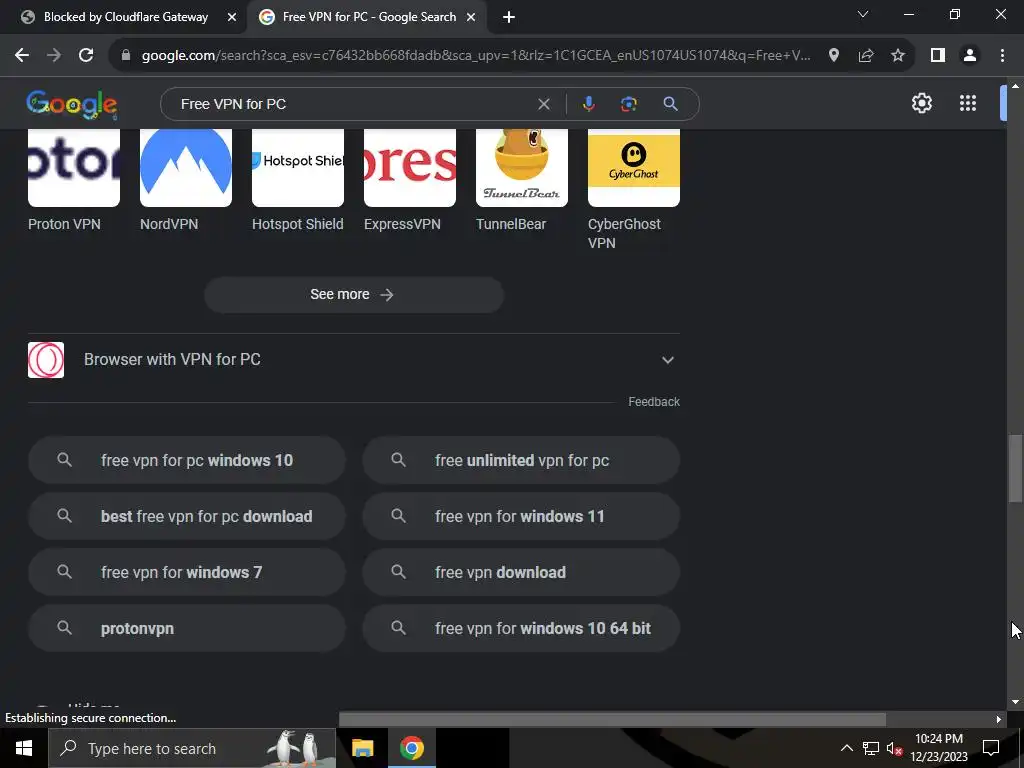Close the Blocked by Cloudflare Gateway tab

(232, 18)
